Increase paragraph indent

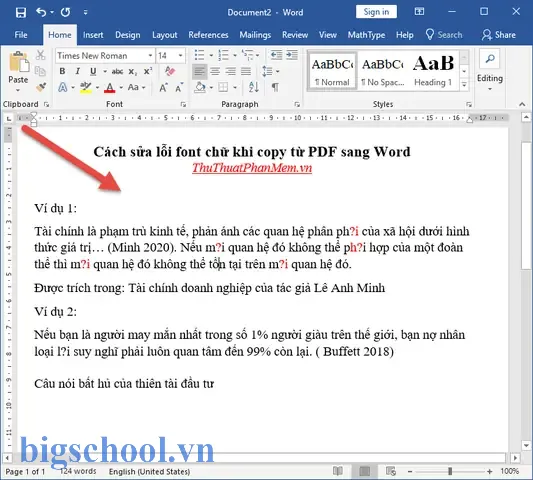coord(292,55)
